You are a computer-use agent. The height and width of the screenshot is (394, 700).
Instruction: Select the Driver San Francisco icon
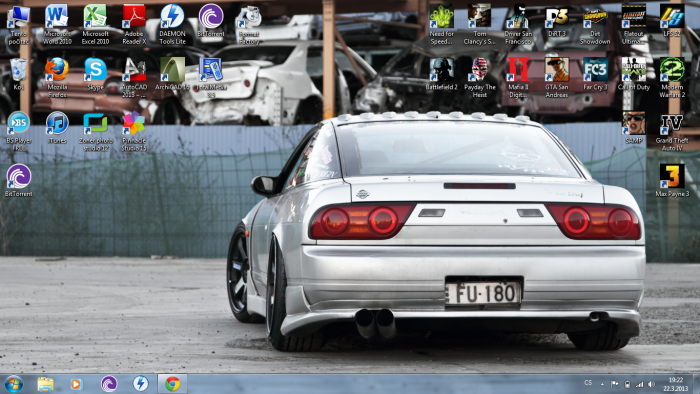point(518,25)
